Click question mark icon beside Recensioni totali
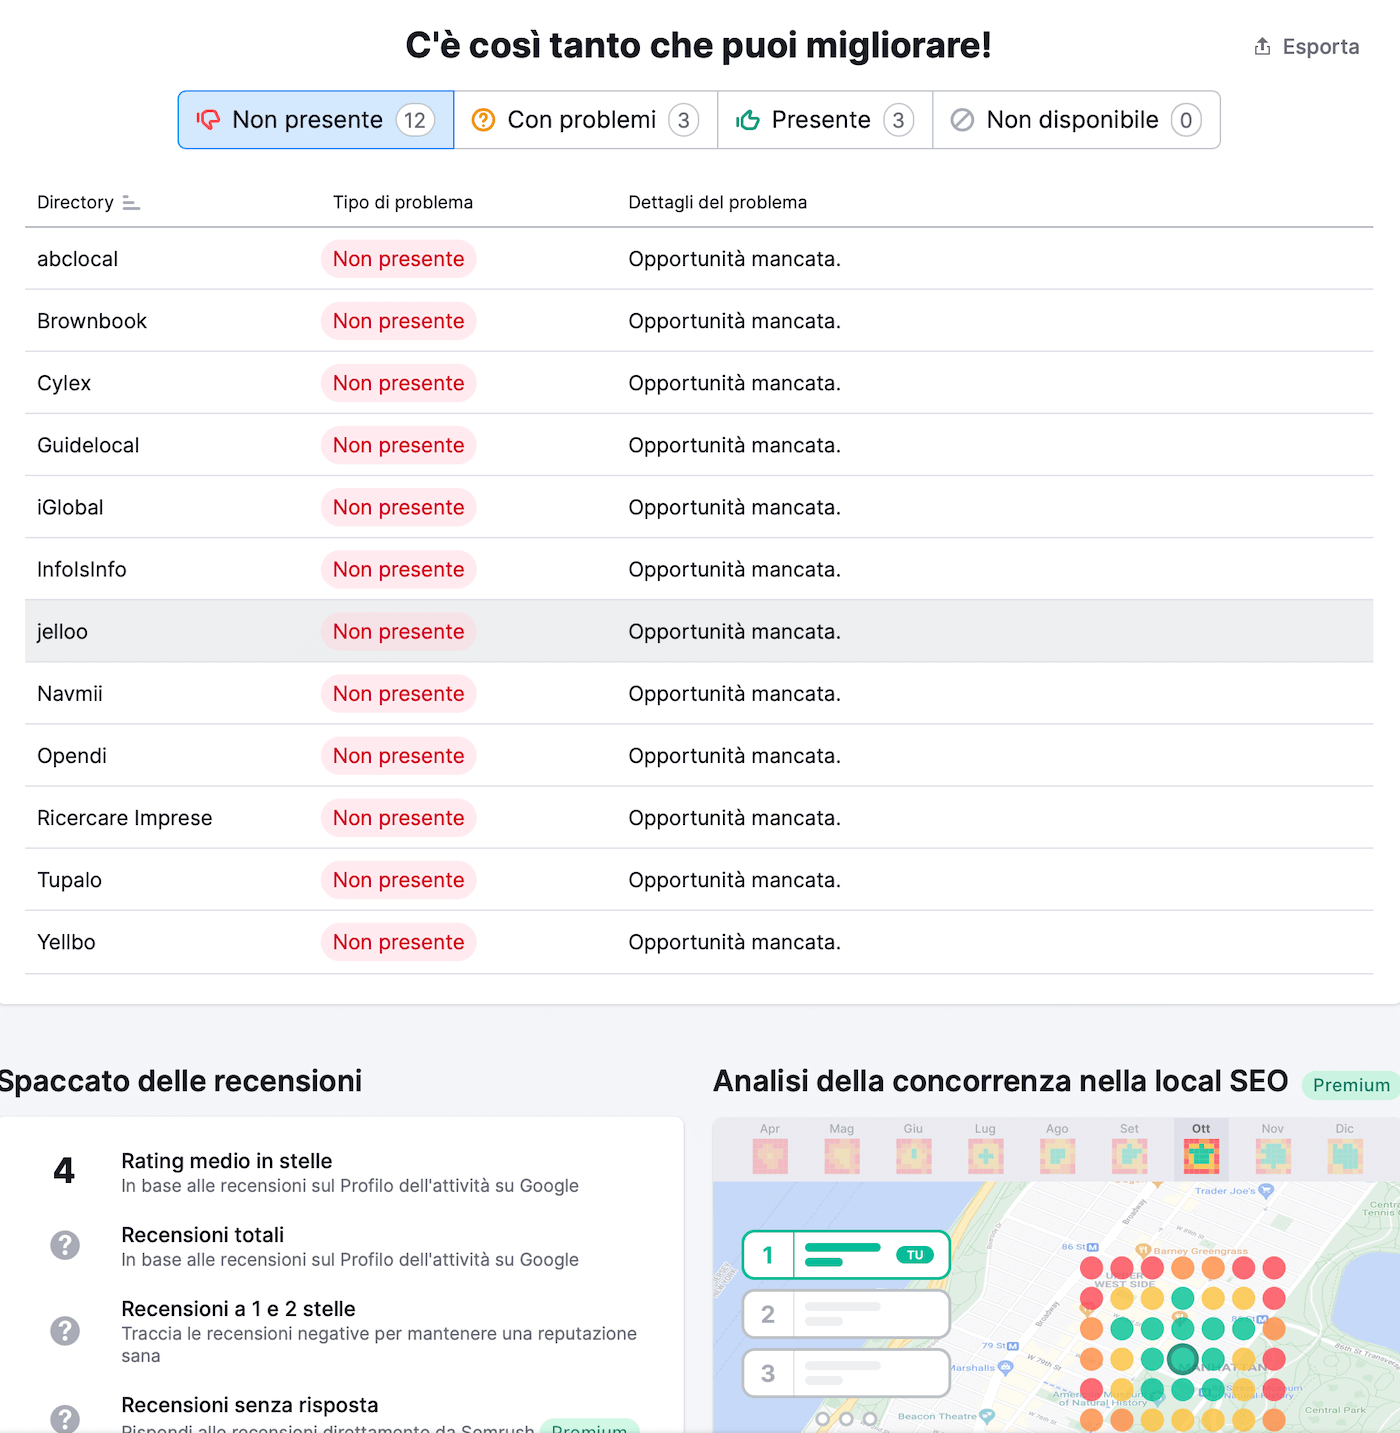Image resolution: width=1400 pixels, height=1433 pixels. coord(65,1245)
